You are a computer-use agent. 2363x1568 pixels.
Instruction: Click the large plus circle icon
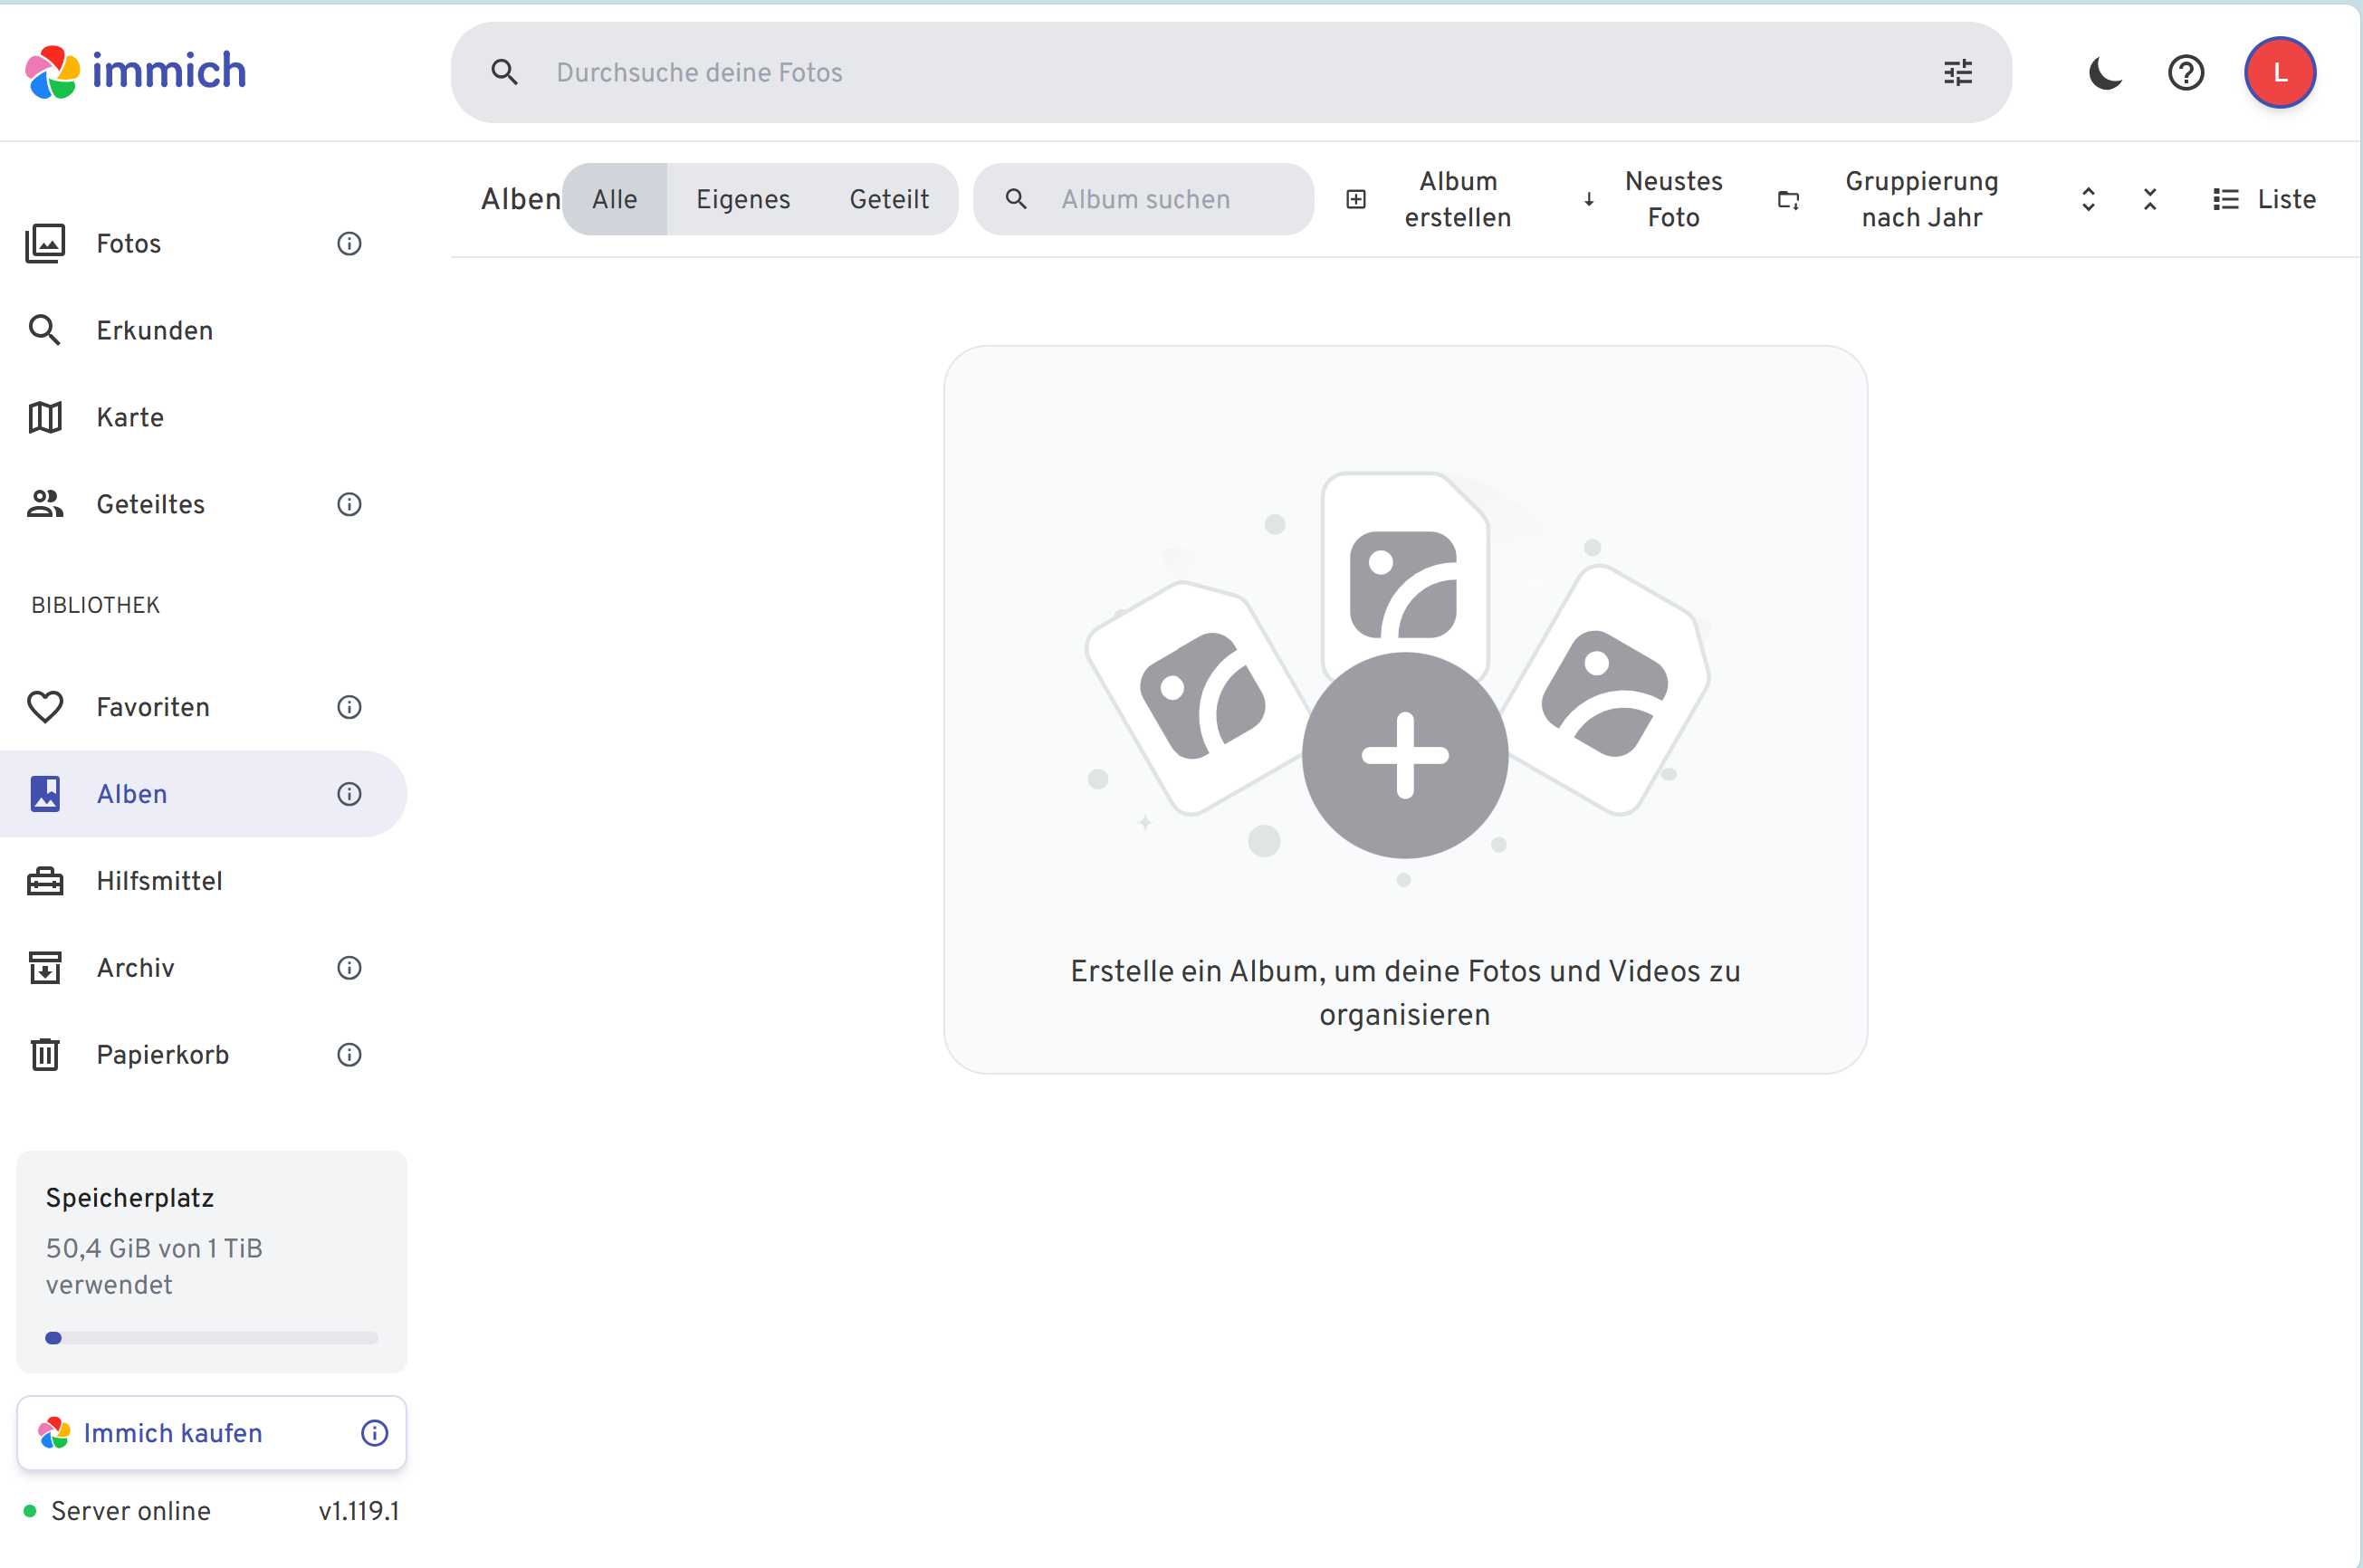point(1405,755)
